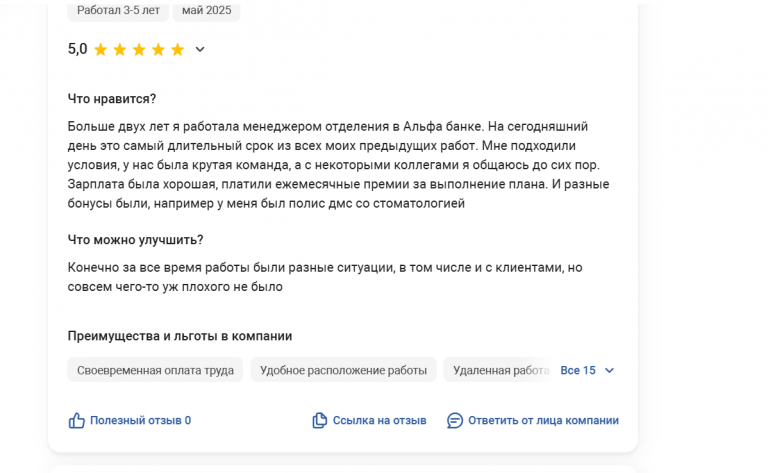Click the май 2025 date badge
This screenshot has width=768, height=473.
click(x=207, y=11)
